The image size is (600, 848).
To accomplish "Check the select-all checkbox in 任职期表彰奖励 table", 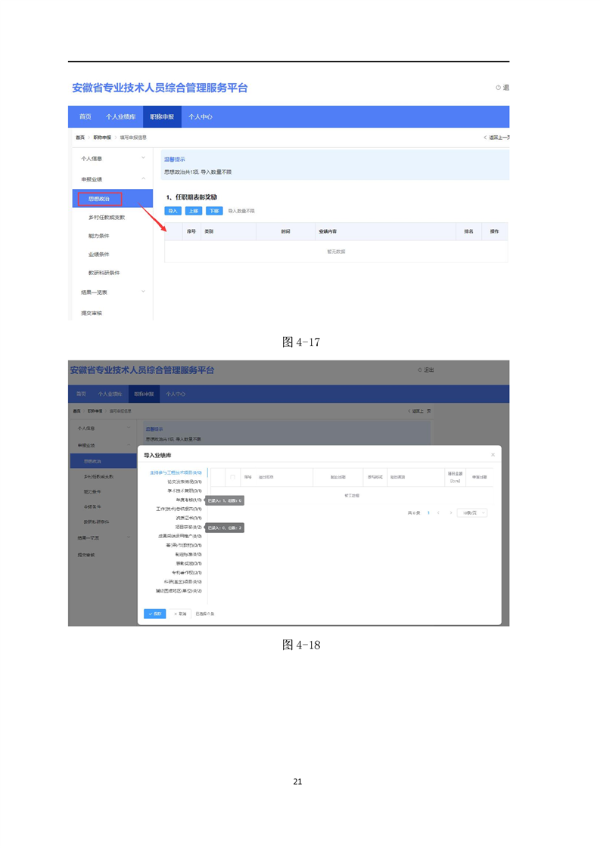I will (177, 231).
